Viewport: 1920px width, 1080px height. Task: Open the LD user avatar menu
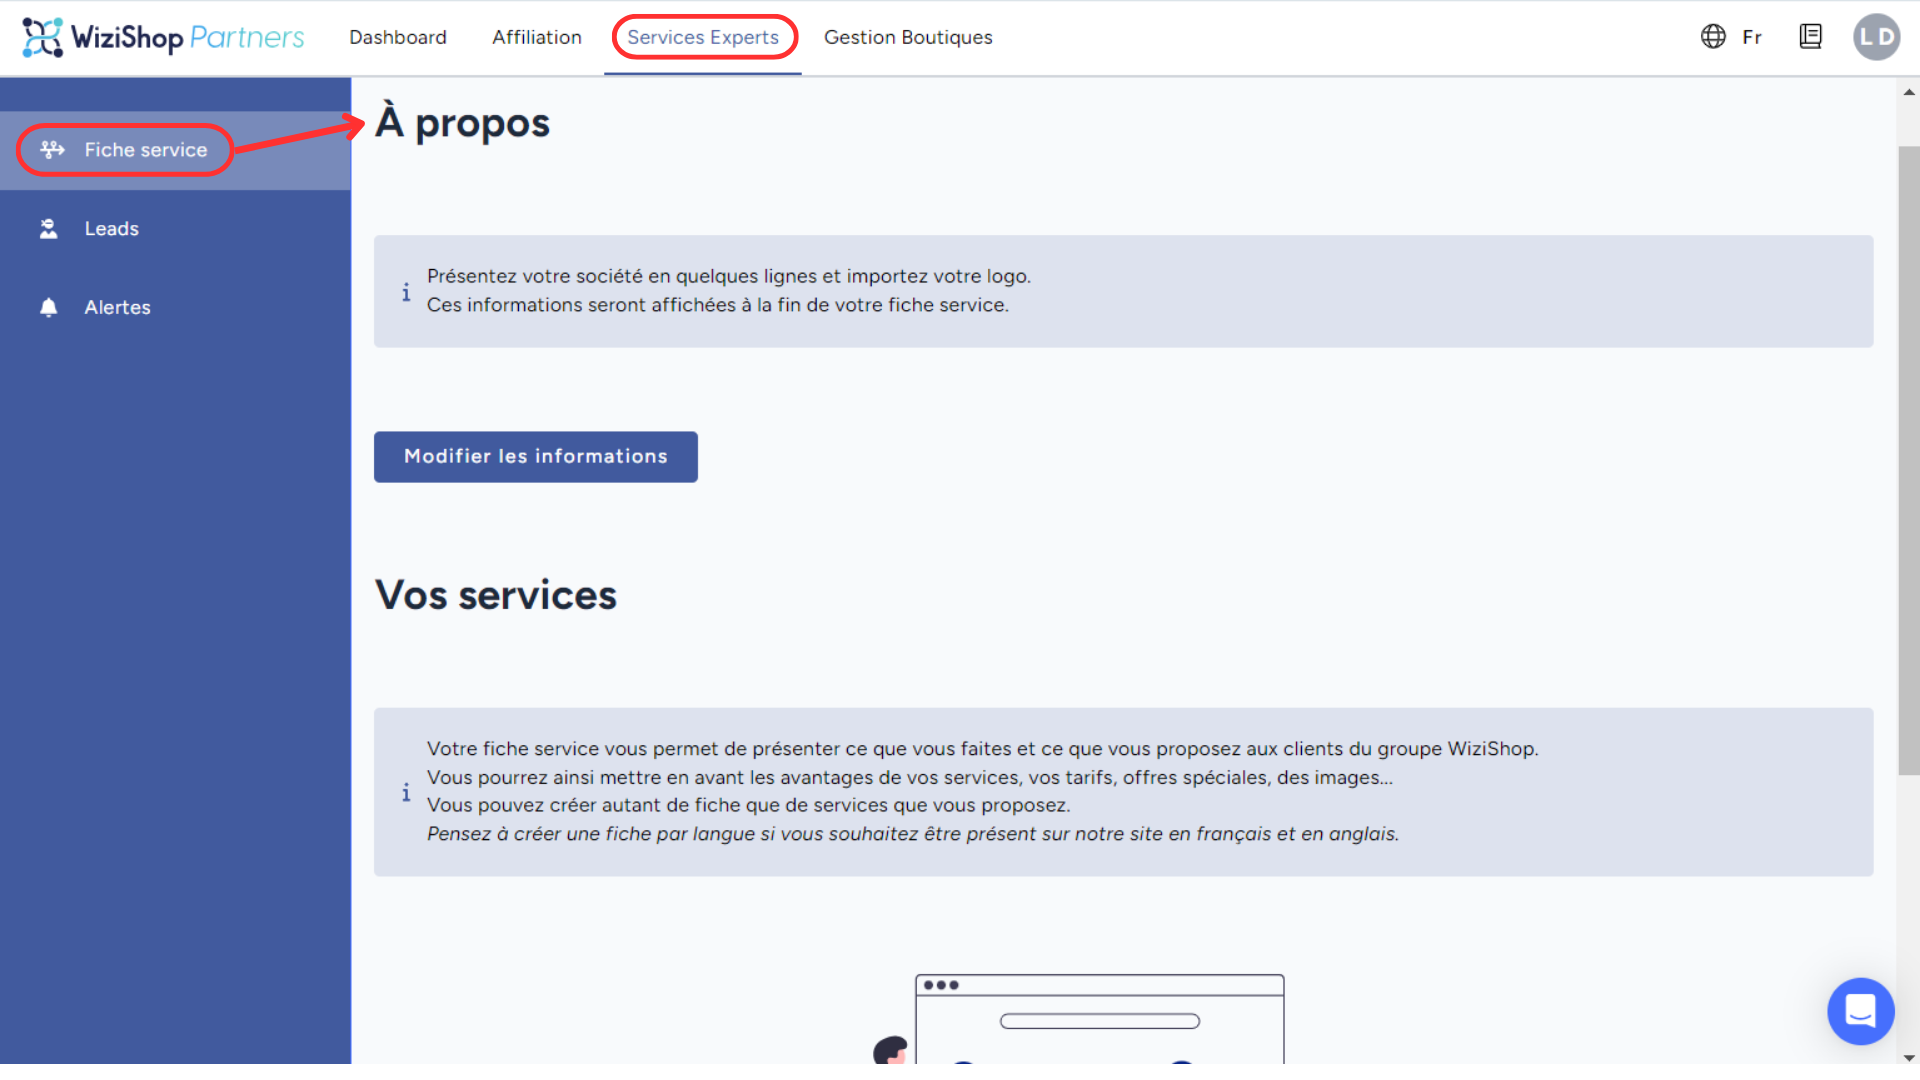tap(1876, 37)
